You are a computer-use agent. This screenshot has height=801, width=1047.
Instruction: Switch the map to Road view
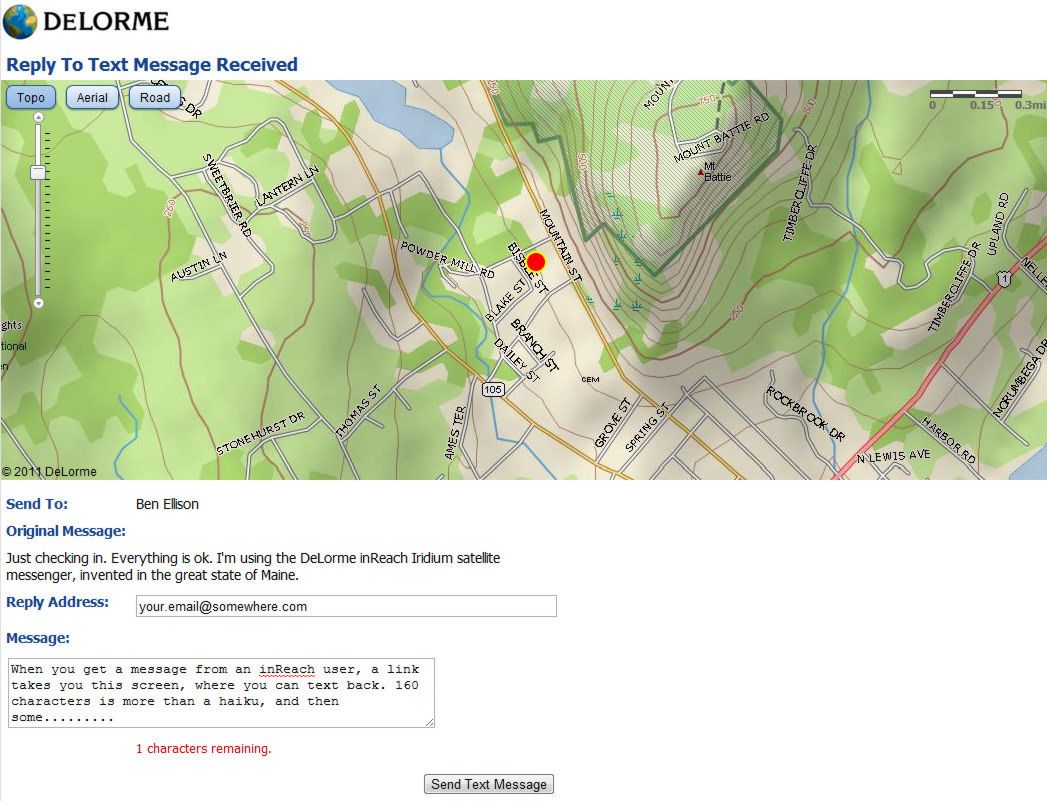click(155, 97)
